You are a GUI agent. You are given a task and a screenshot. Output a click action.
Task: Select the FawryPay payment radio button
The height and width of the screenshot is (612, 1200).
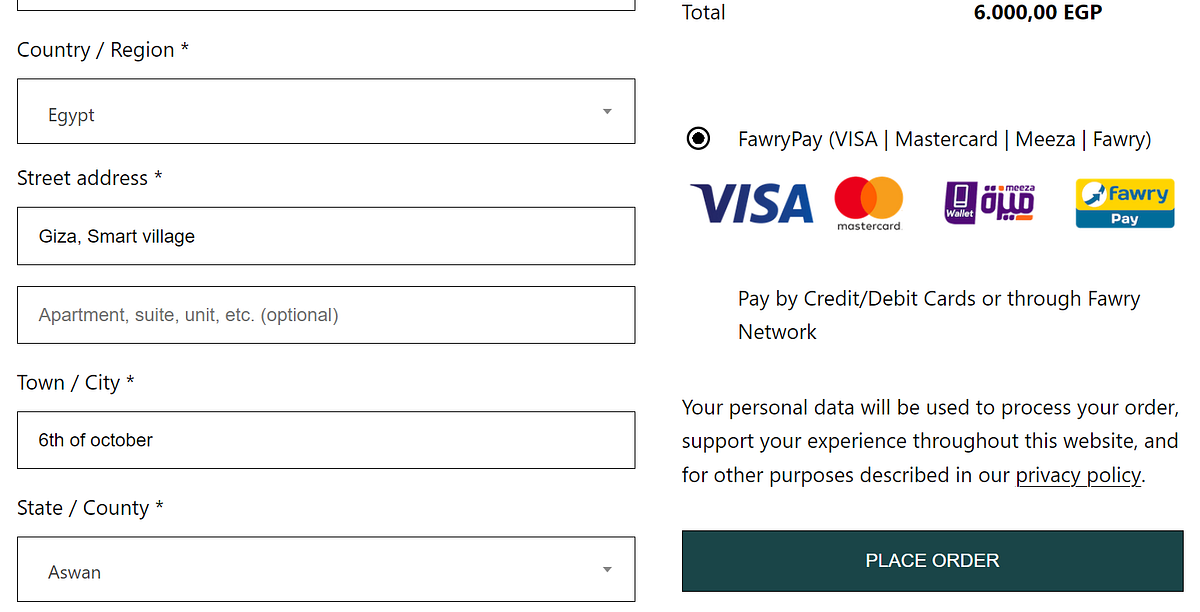698,139
